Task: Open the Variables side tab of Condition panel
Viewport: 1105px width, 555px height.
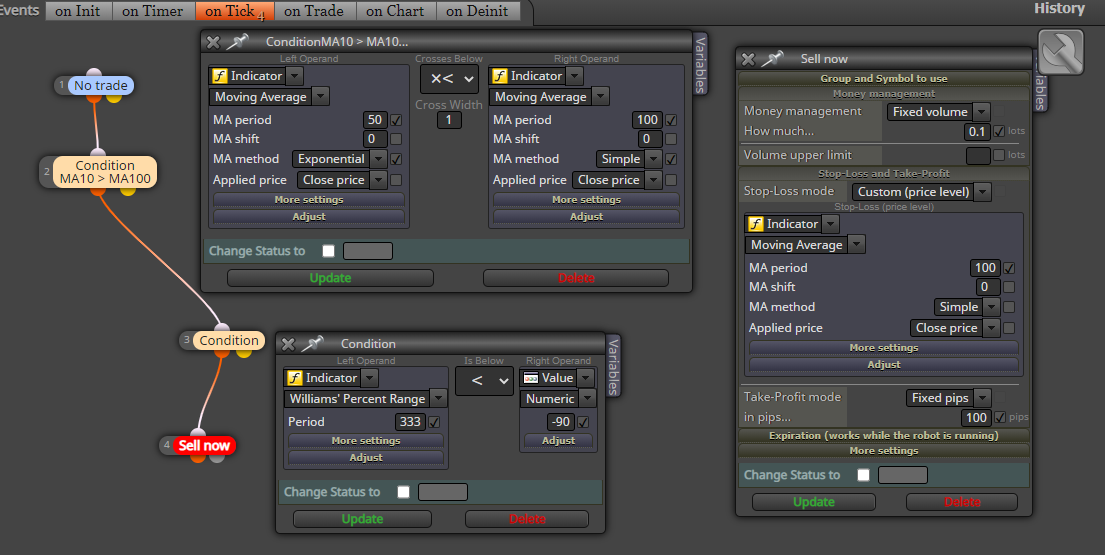Action: pyautogui.click(x=613, y=365)
